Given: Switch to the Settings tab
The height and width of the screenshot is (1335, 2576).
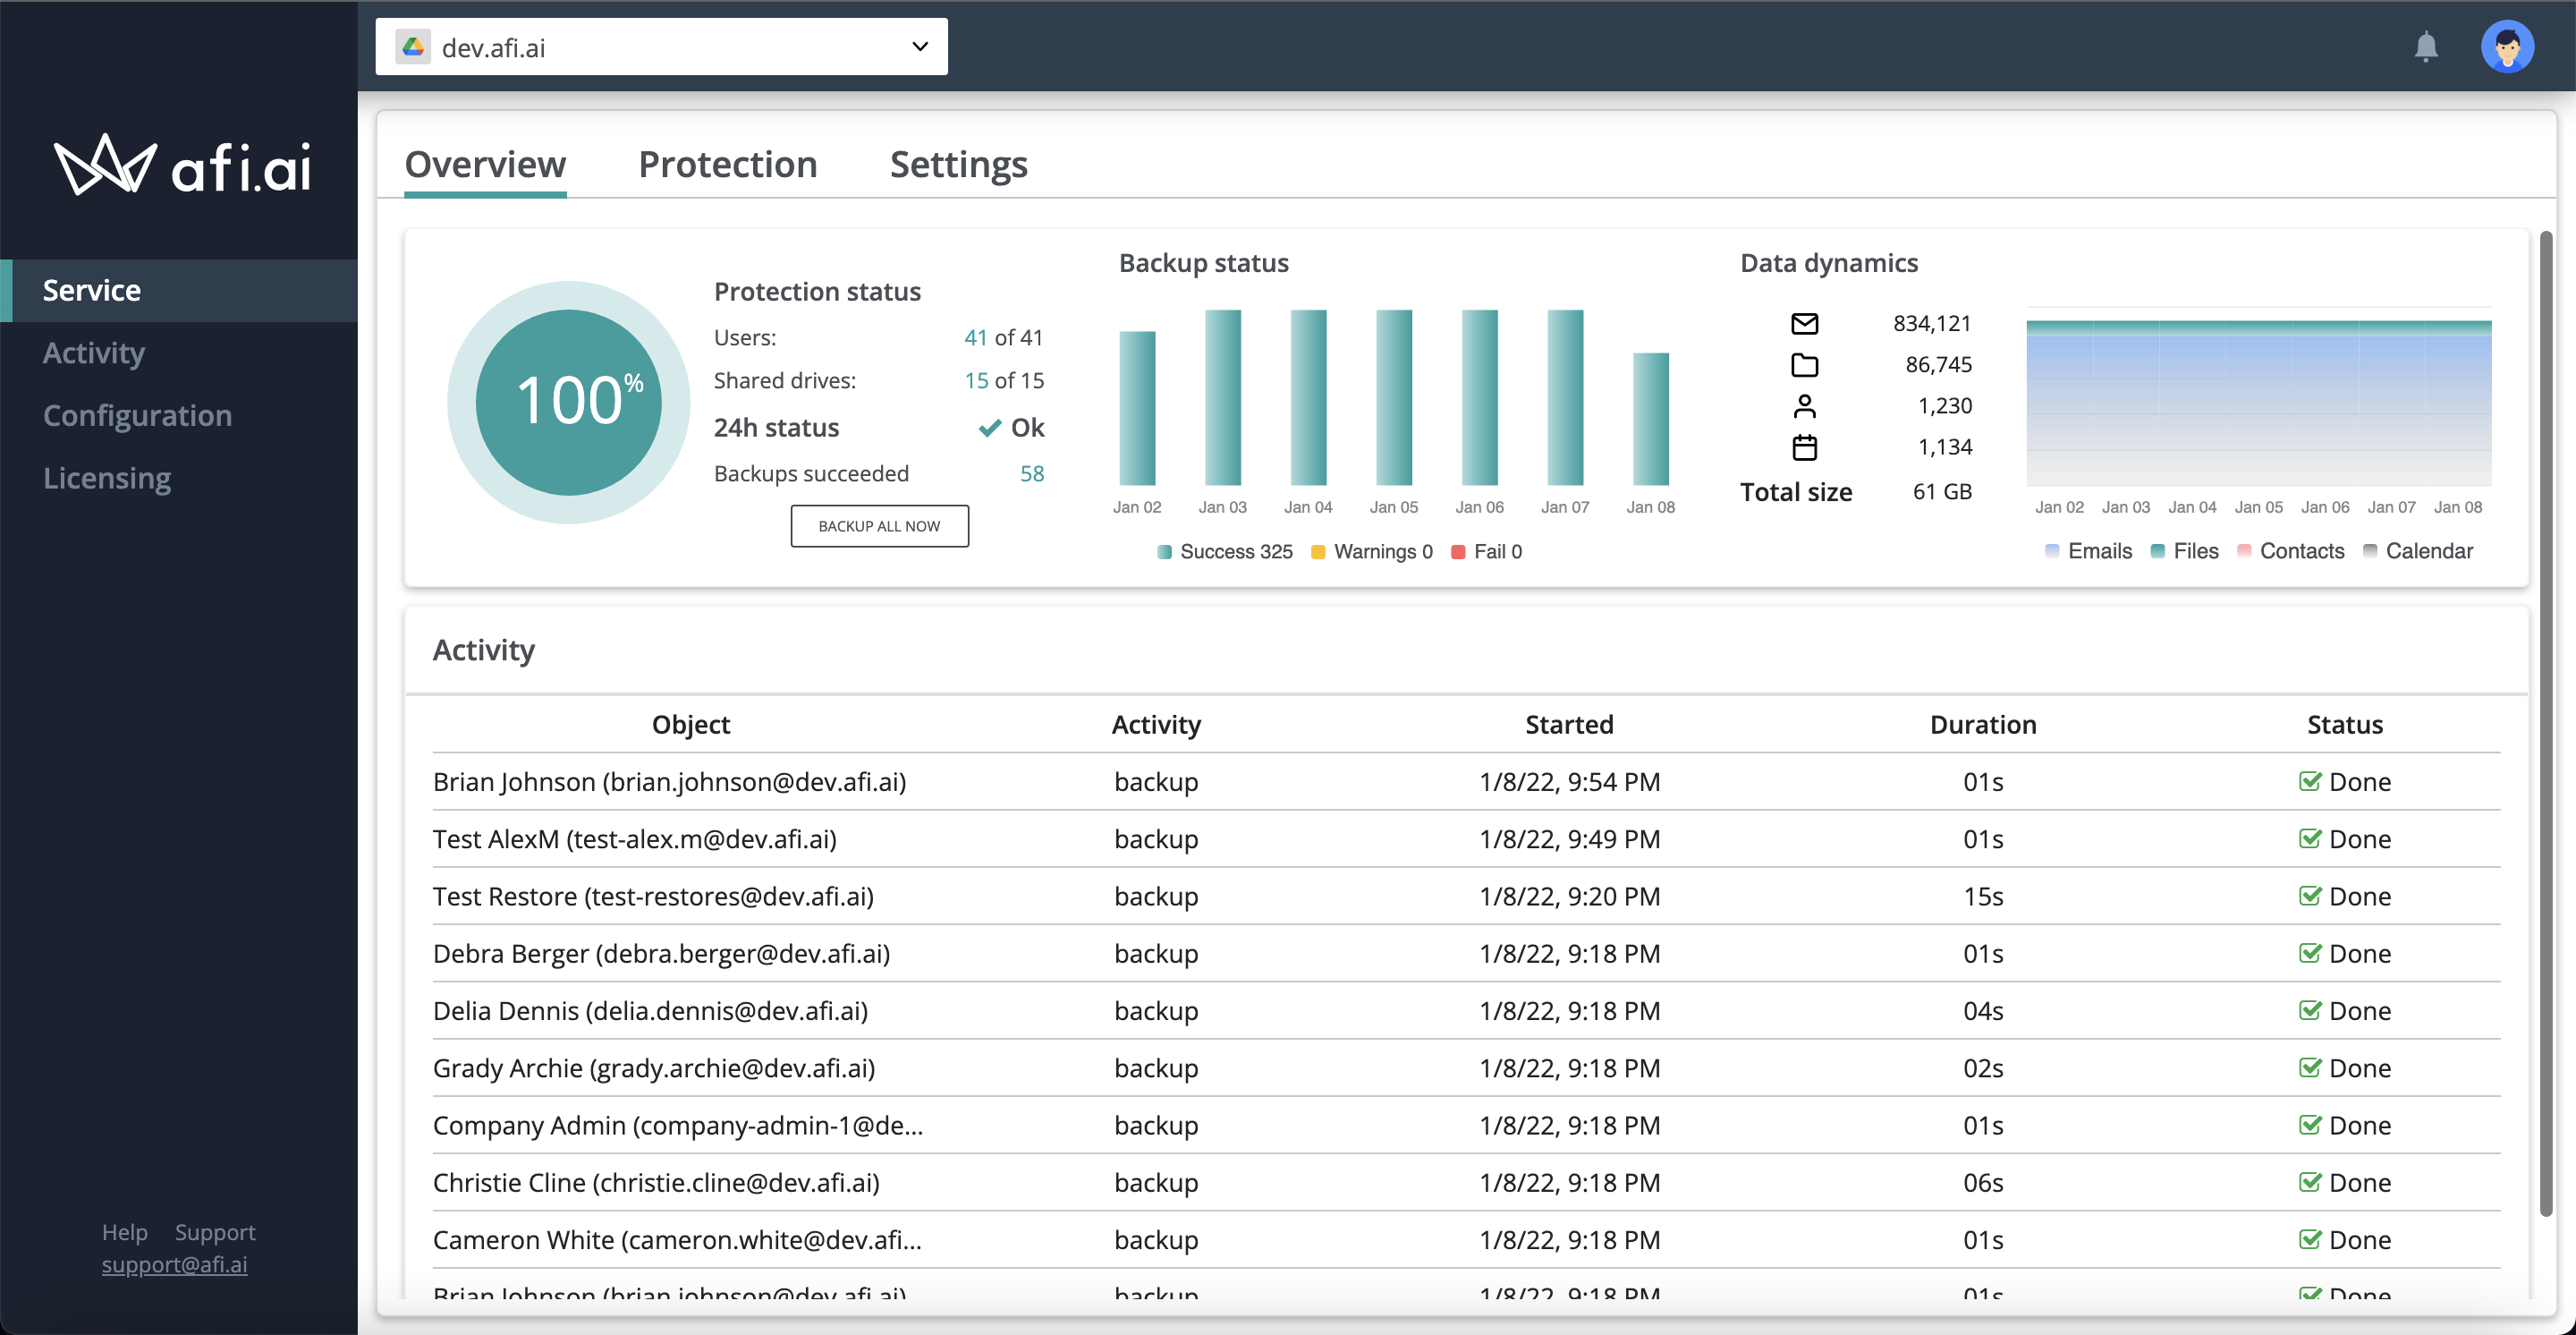Looking at the screenshot, I should [958, 164].
